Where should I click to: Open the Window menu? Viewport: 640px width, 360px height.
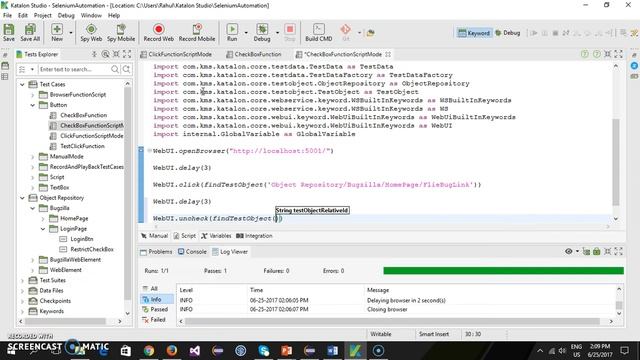pos(91,15)
